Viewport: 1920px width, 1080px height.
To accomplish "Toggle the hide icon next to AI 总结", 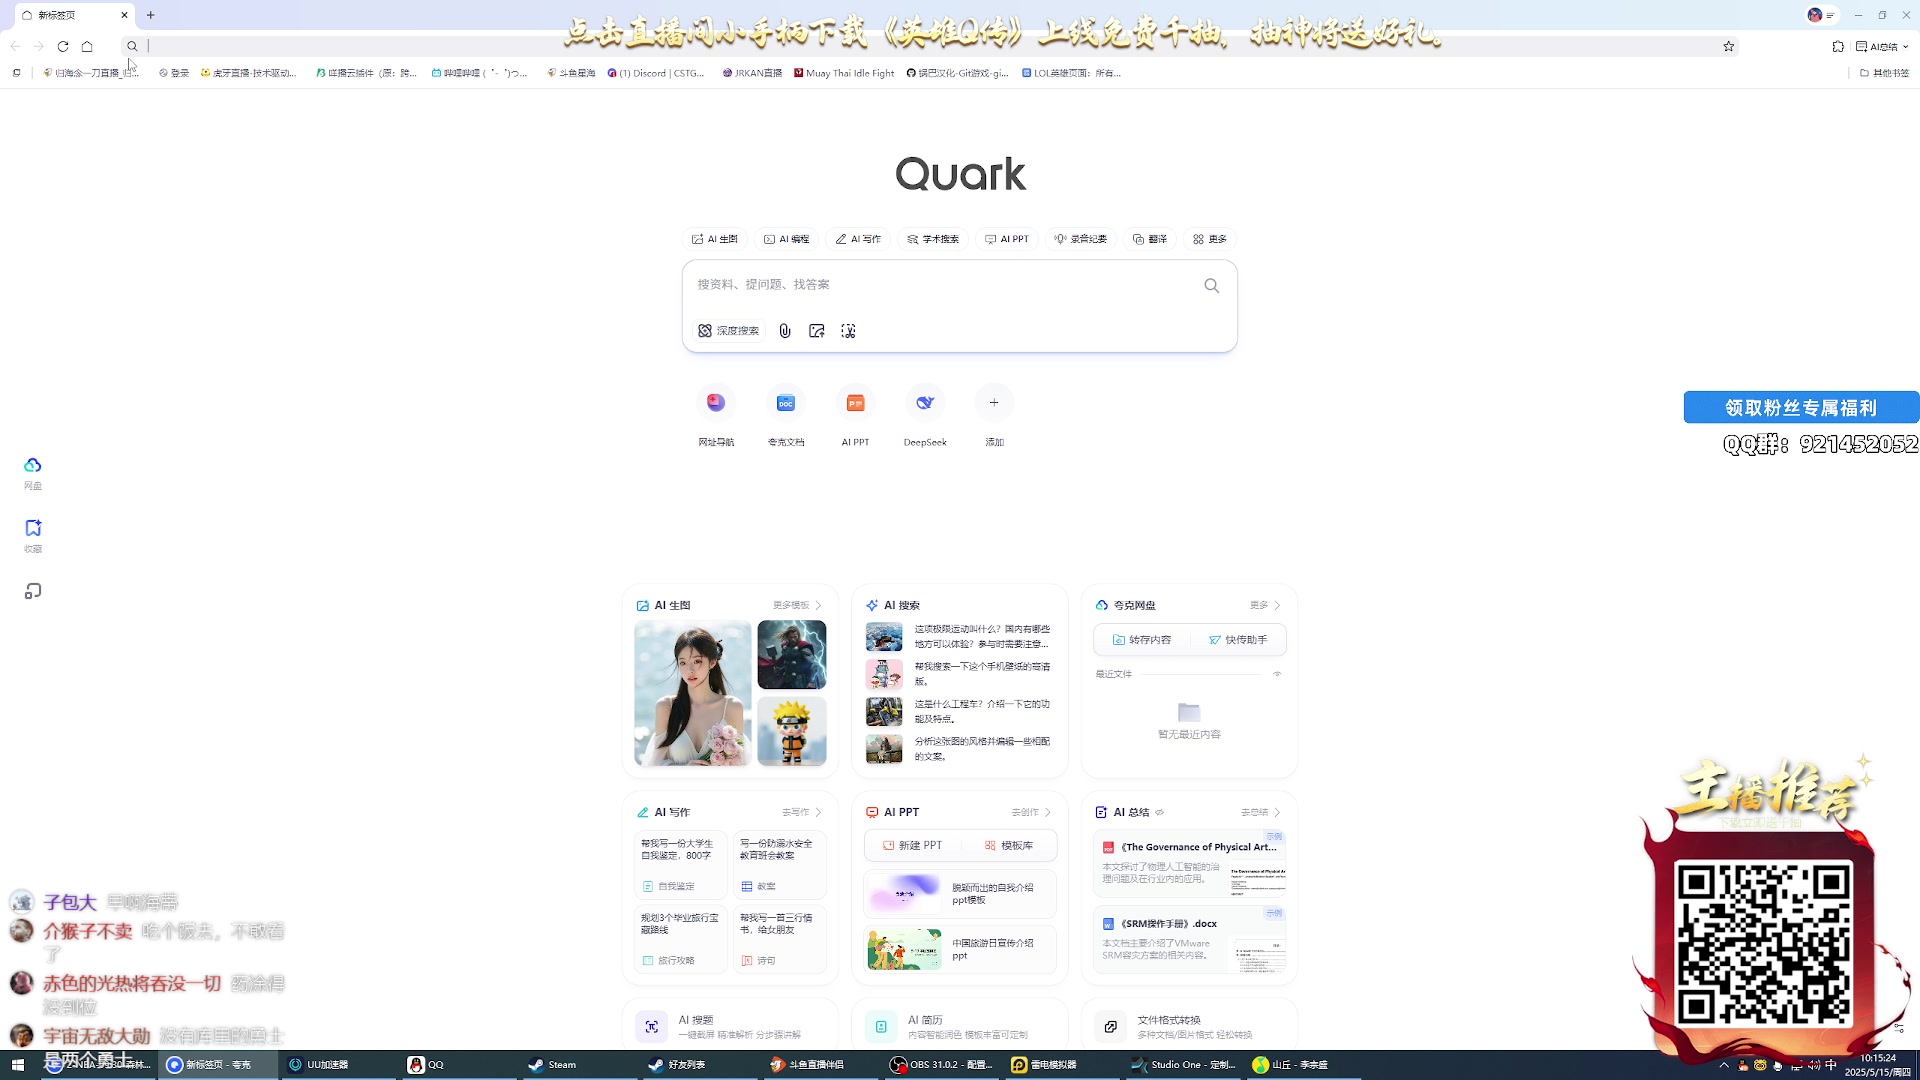I will point(1160,812).
